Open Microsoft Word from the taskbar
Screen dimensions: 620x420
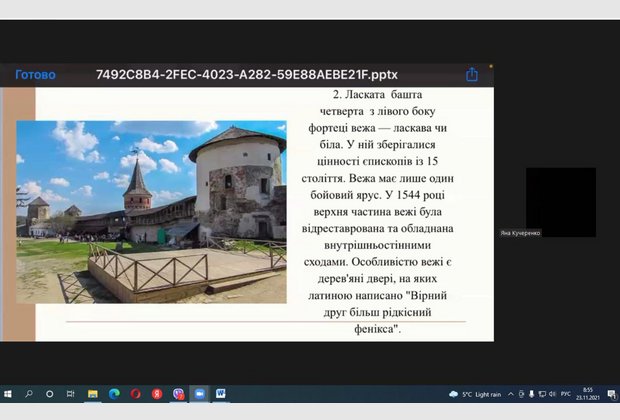pyautogui.click(x=221, y=394)
